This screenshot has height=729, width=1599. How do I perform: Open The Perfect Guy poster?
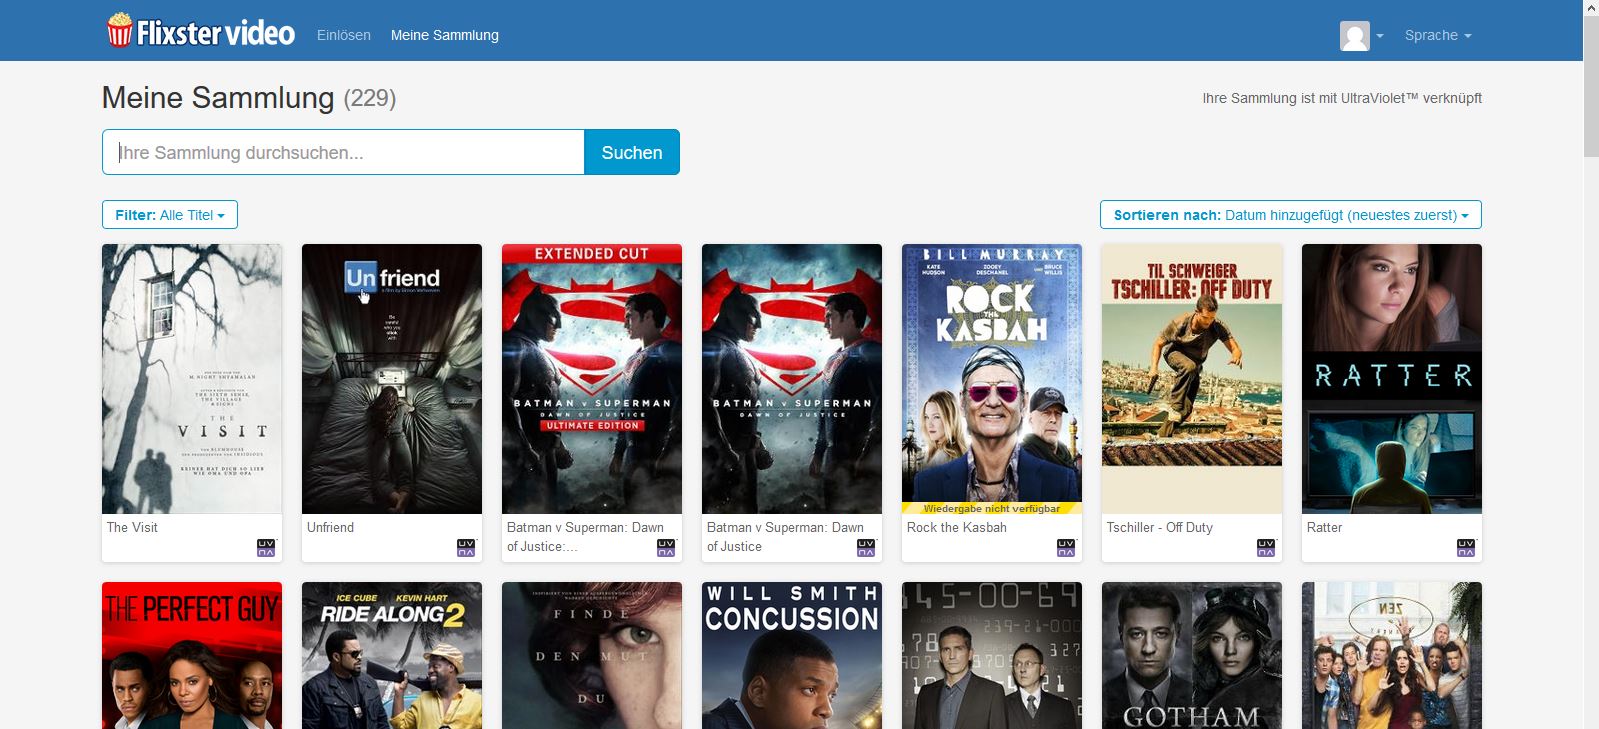click(192, 655)
